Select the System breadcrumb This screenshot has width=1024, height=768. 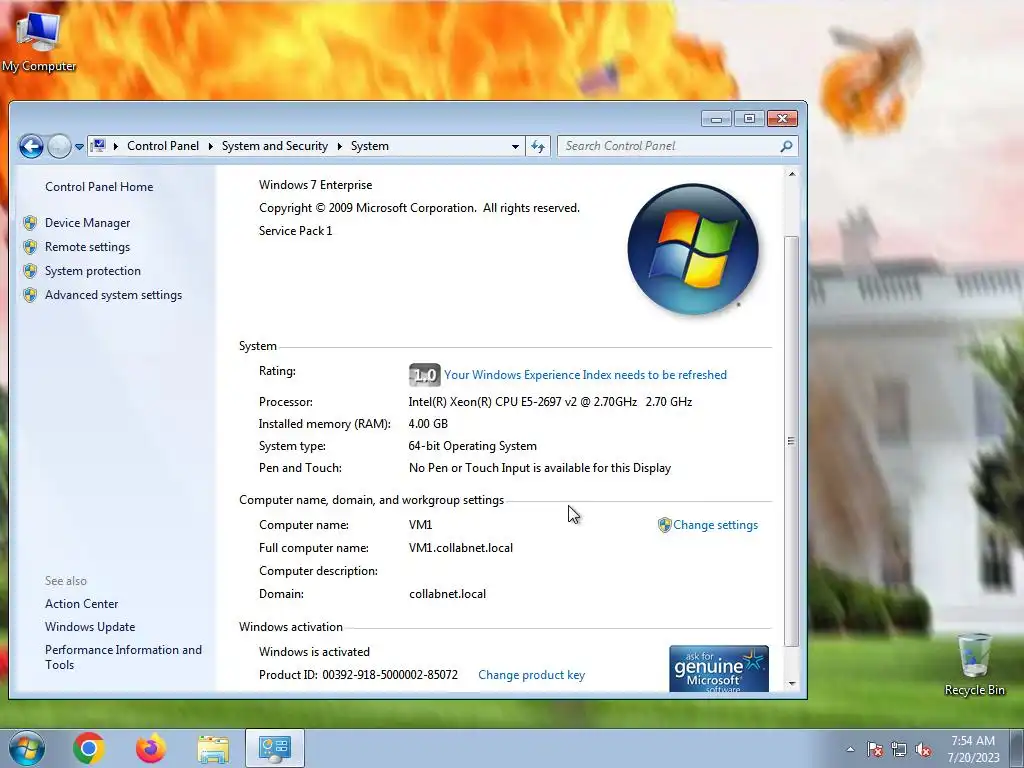(x=370, y=146)
